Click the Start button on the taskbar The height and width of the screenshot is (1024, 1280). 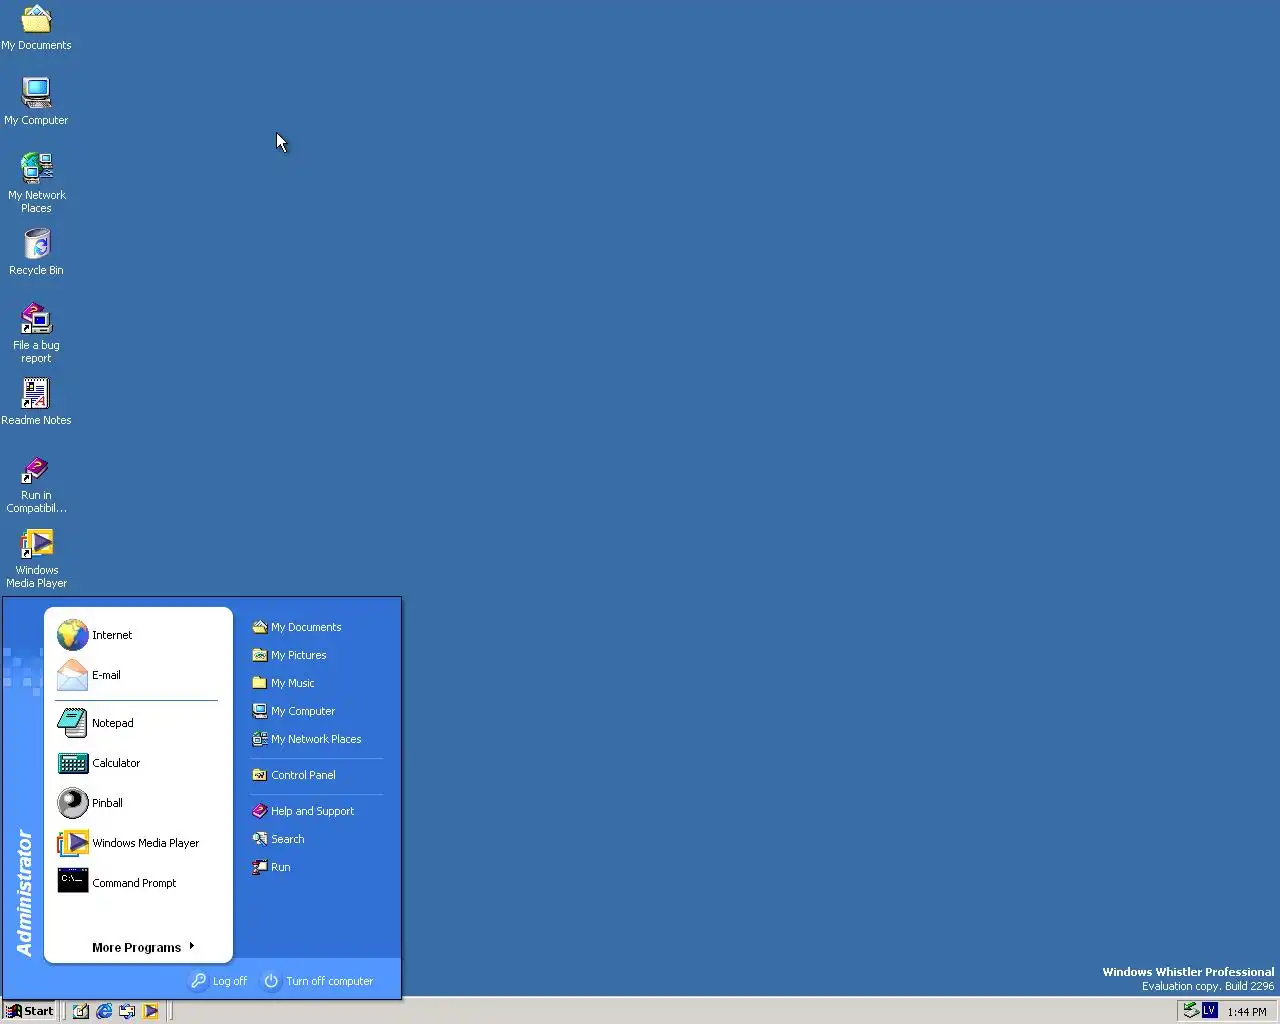click(x=30, y=1011)
